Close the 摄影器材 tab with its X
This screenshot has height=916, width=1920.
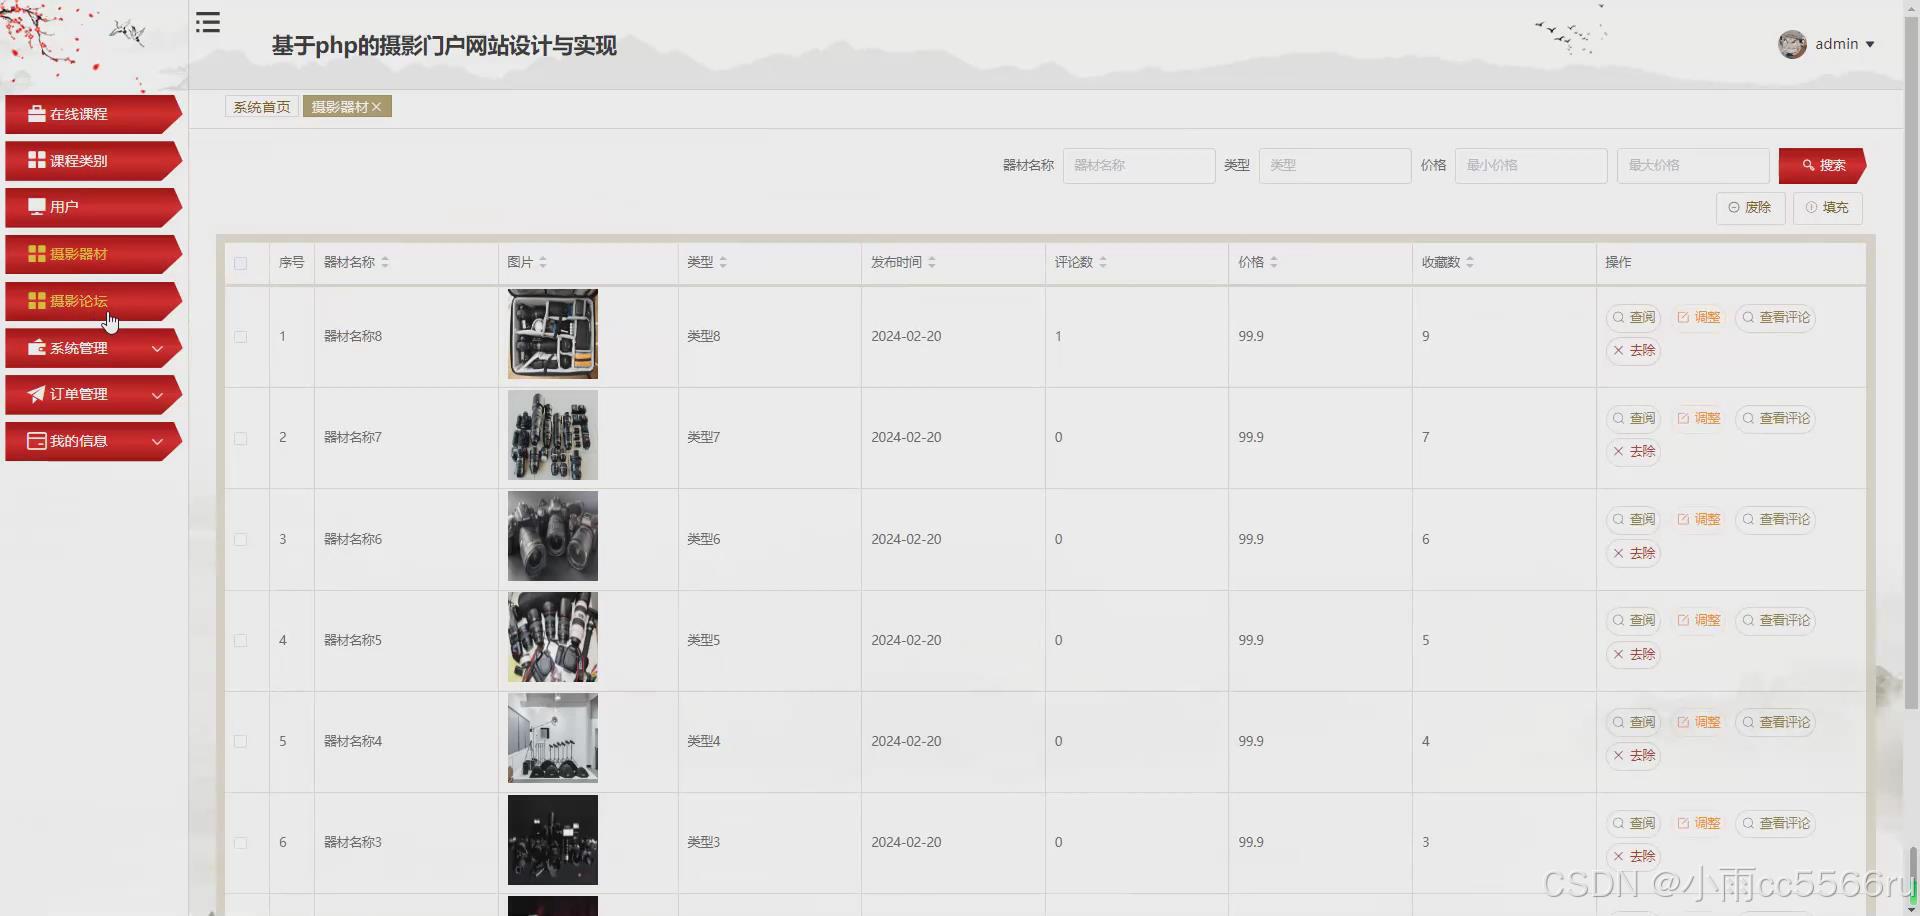(377, 107)
